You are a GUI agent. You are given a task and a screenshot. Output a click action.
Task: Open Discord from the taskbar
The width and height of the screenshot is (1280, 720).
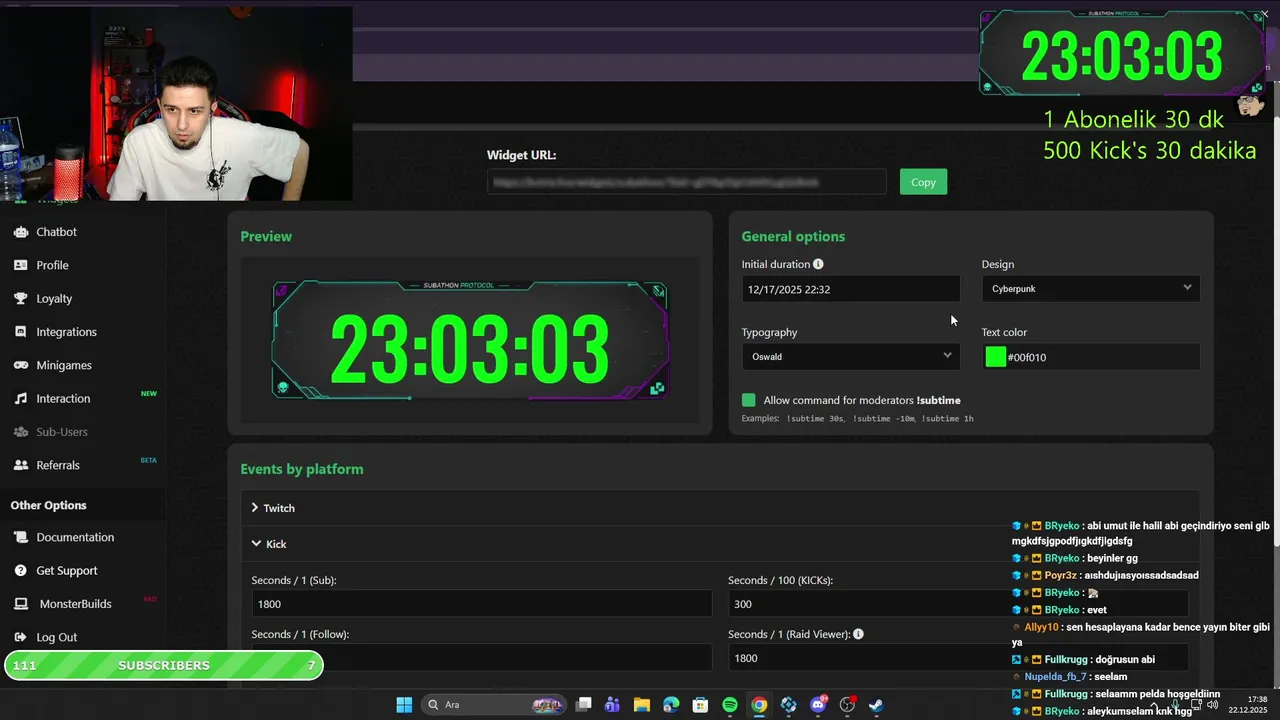point(819,705)
